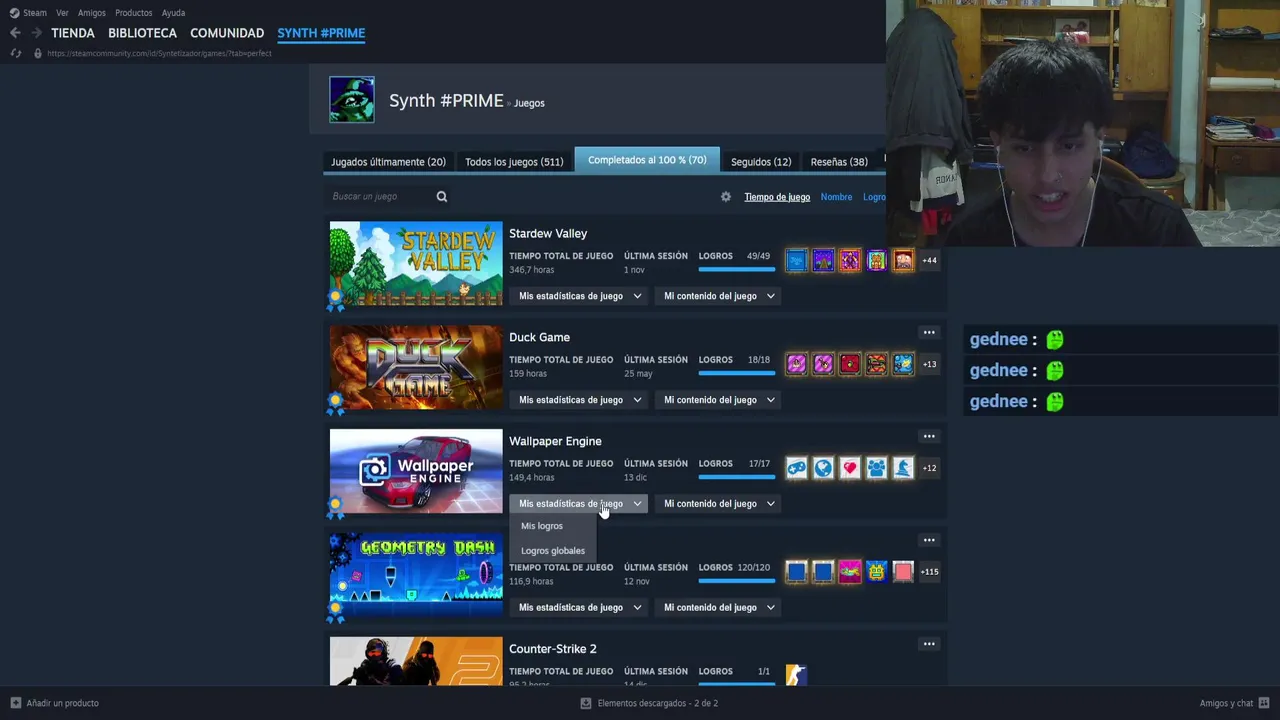The height and width of the screenshot is (720, 1280).
Task: Open Geometry Dash three-dot options menu
Action: point(929,541)
